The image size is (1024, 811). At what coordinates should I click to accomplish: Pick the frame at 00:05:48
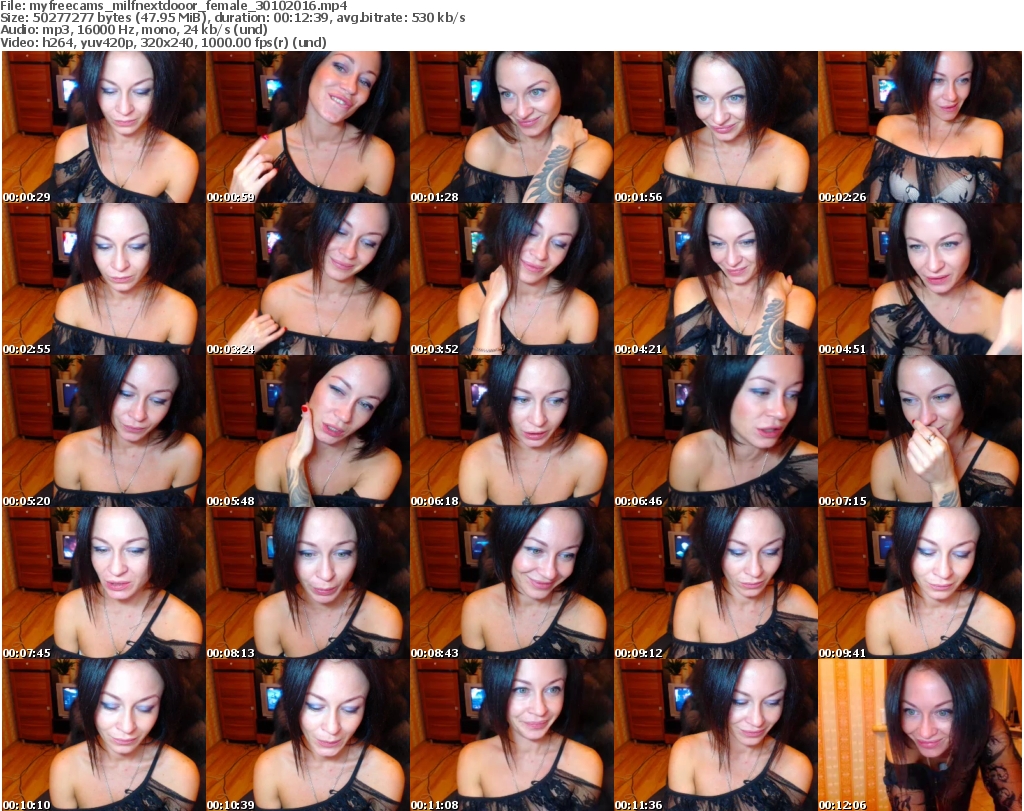tap(308, 432)
